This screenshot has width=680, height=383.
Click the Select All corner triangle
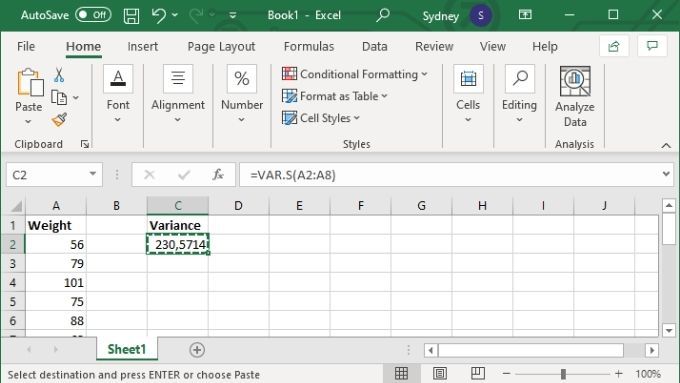[x=16, y=206]
